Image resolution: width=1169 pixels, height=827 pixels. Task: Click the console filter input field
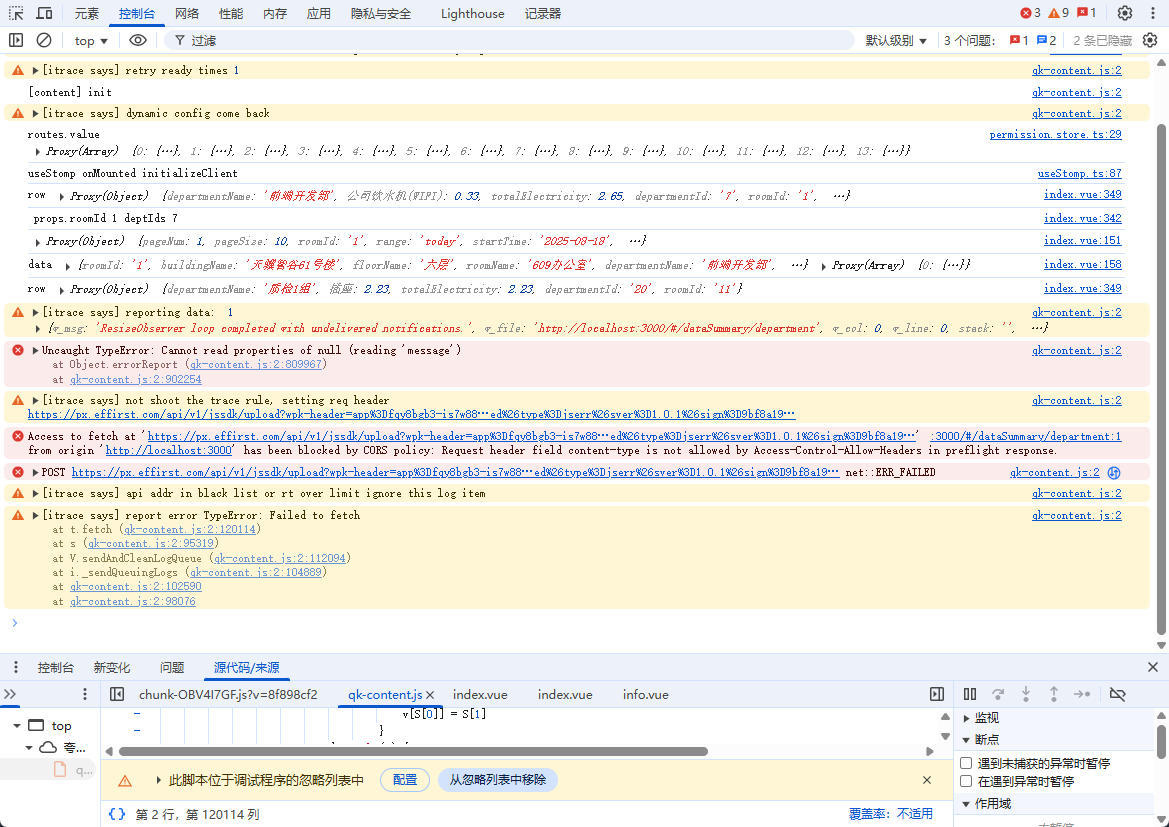click(509, 40)
